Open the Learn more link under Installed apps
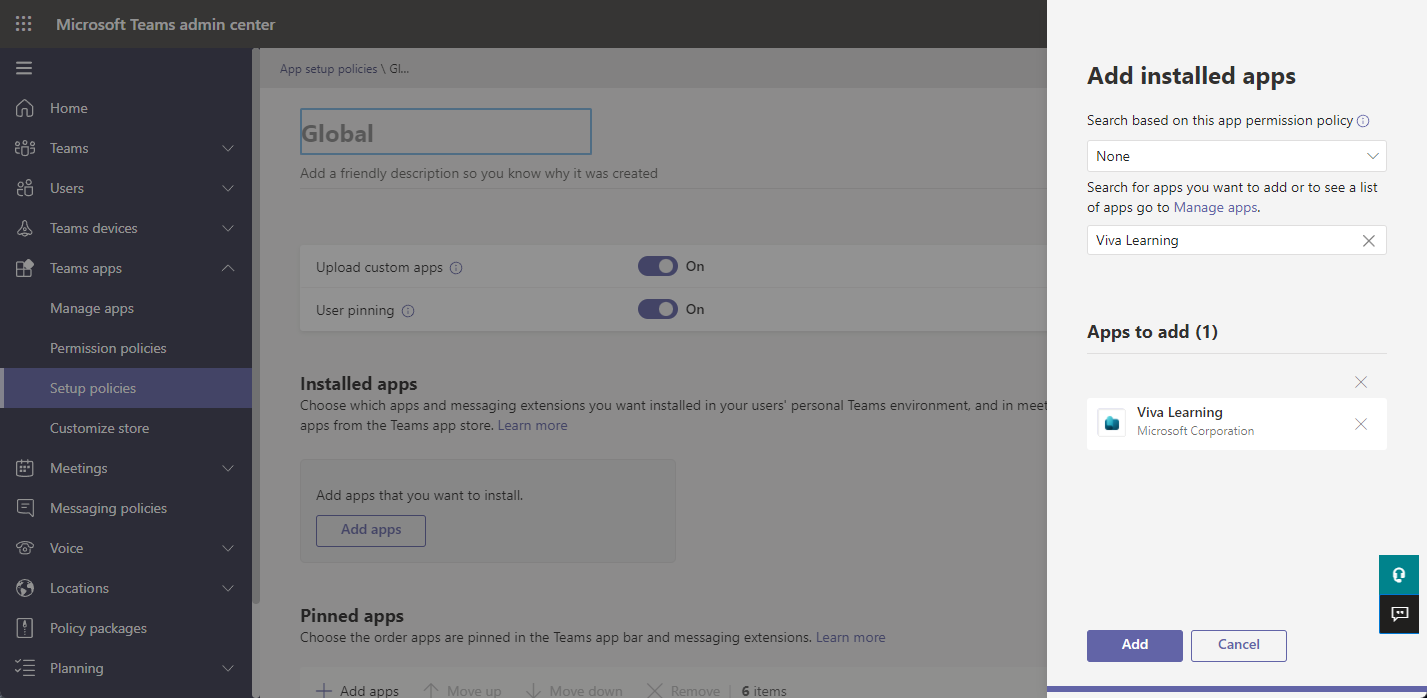 (x=532, y=424)
